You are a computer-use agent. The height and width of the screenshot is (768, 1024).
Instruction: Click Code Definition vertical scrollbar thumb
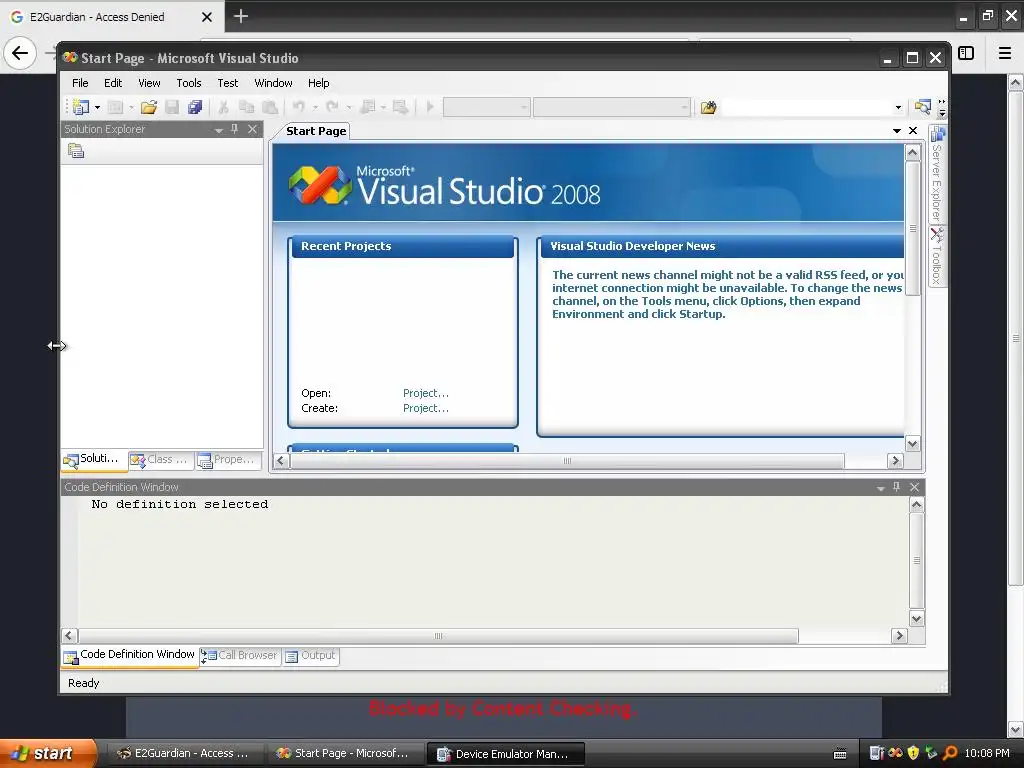916,560
